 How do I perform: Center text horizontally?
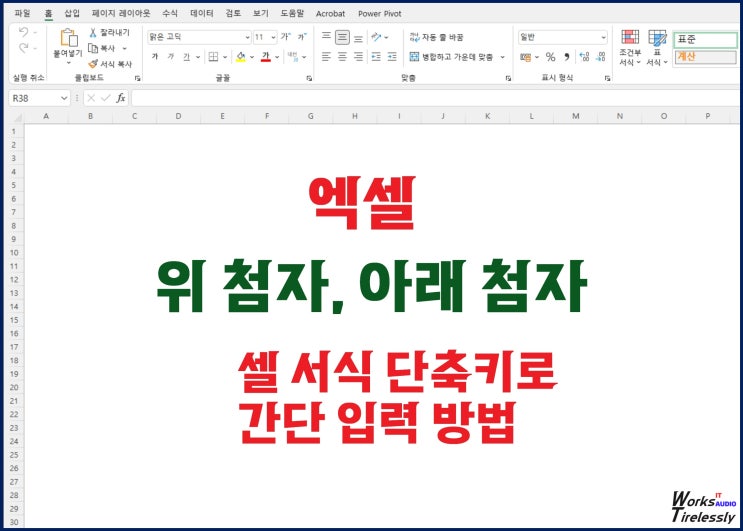342,57
